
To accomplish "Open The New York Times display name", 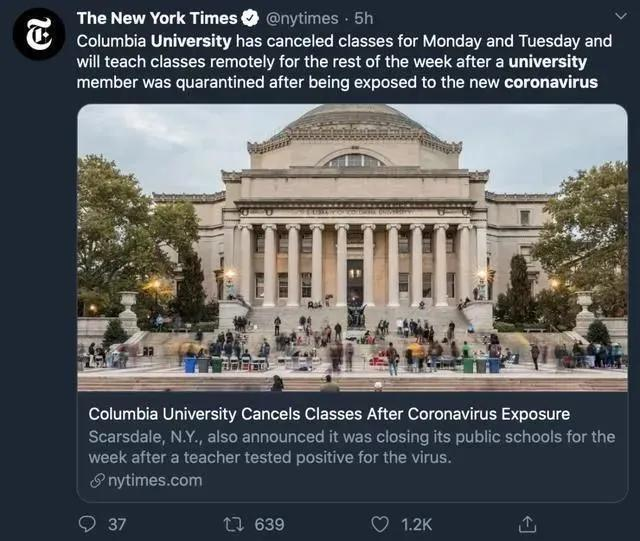I will coord(157,18).
